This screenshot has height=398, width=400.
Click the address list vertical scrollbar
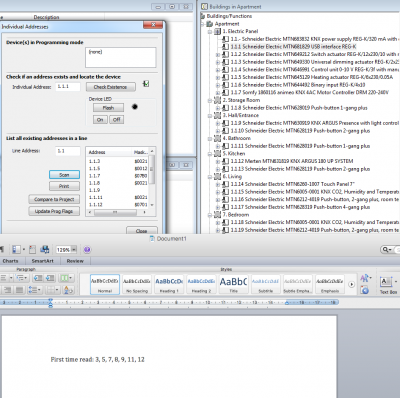click(152, 178)
